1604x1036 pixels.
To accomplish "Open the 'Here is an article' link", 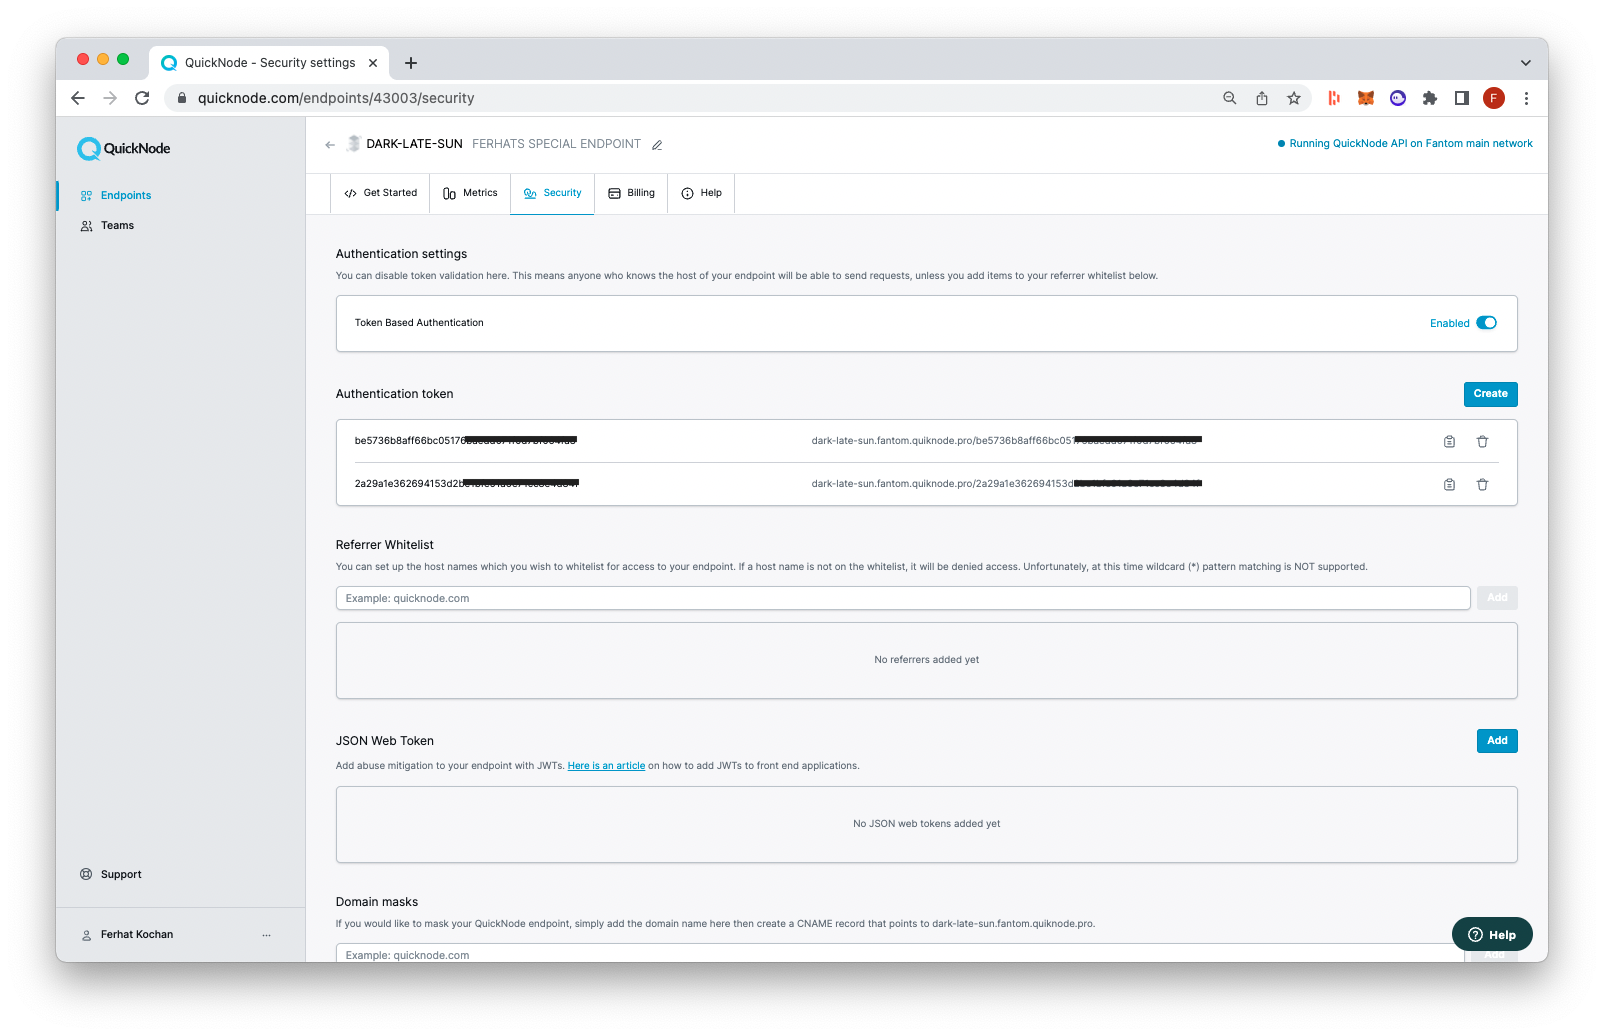I will 606,766.
